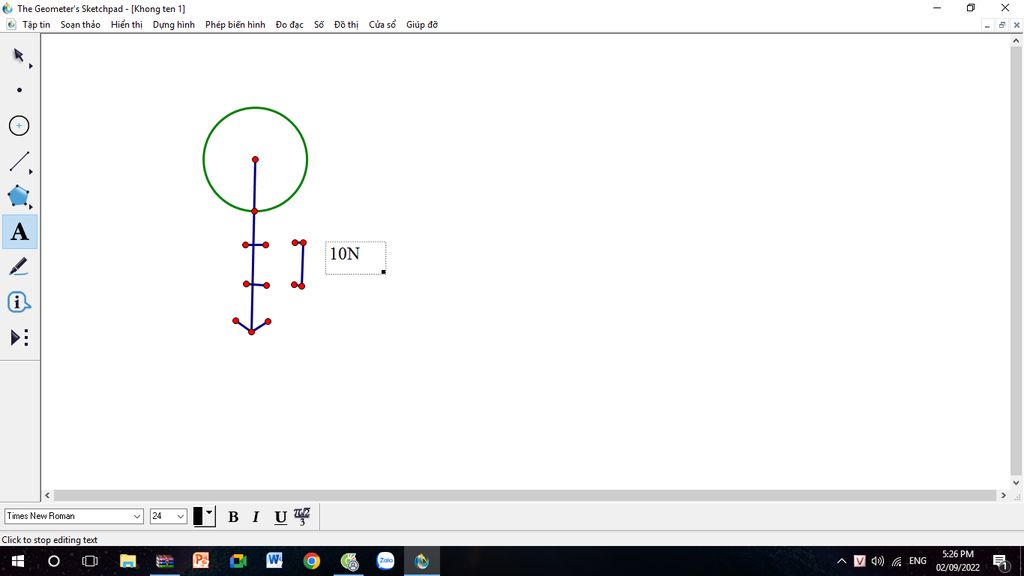The image size is (1024, 576).
Task: Show hidden system tray icons
Action: pyautogui.click(x=842, y=561)
